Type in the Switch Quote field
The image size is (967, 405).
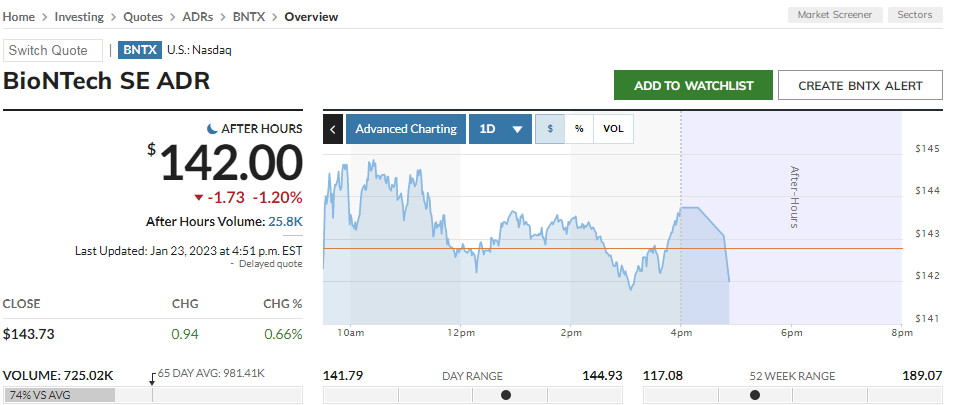53,50
